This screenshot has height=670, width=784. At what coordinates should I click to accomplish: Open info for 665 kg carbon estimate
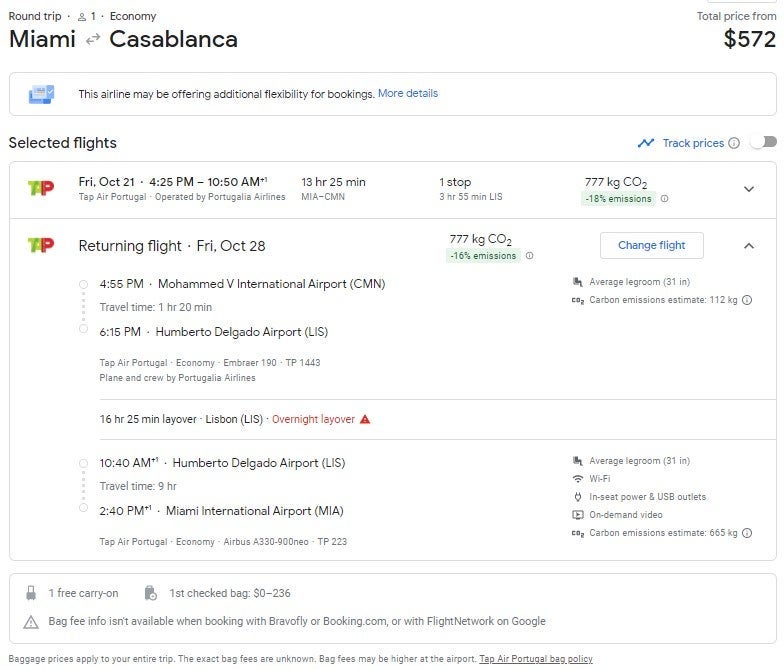click(747, 533)
